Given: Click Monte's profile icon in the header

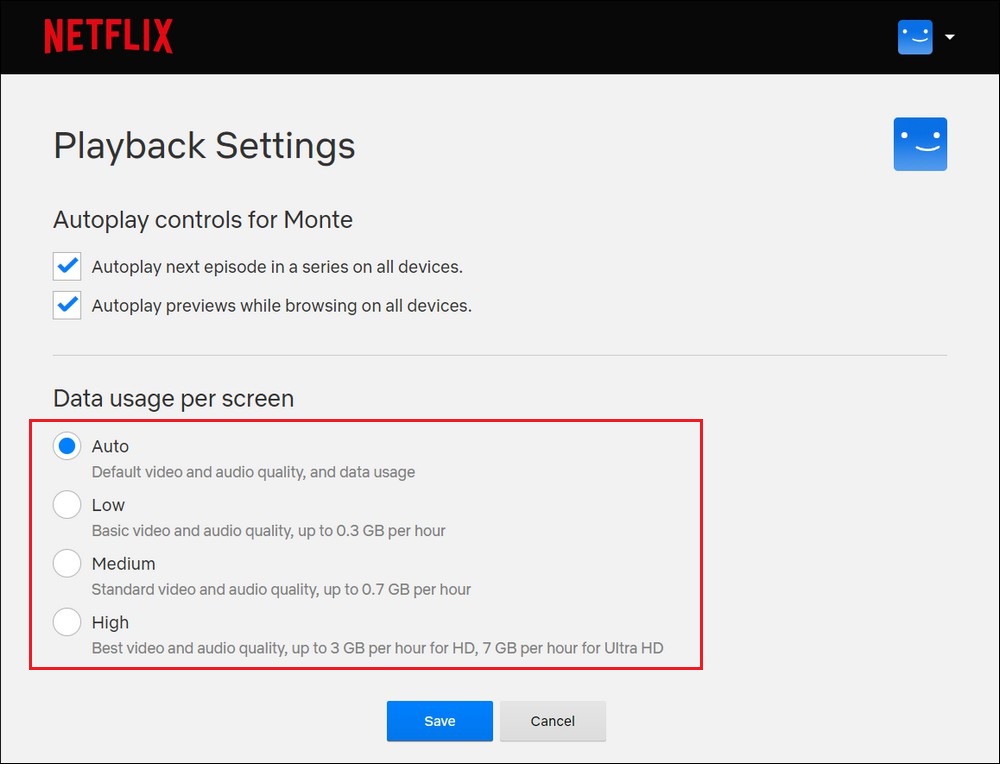Looking at the screenshot, I should click(x=914, y=36).
